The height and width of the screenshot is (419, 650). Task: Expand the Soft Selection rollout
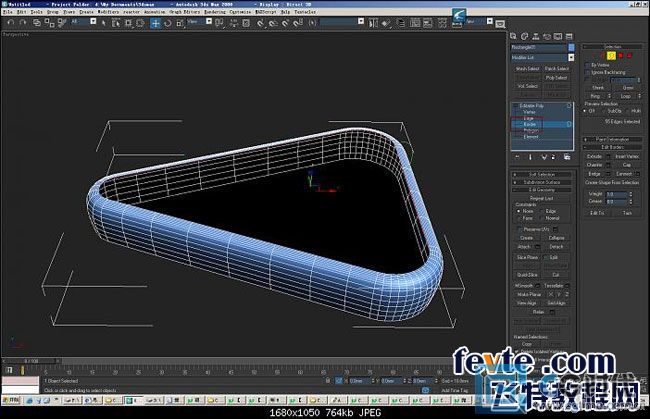coord(542,174)
